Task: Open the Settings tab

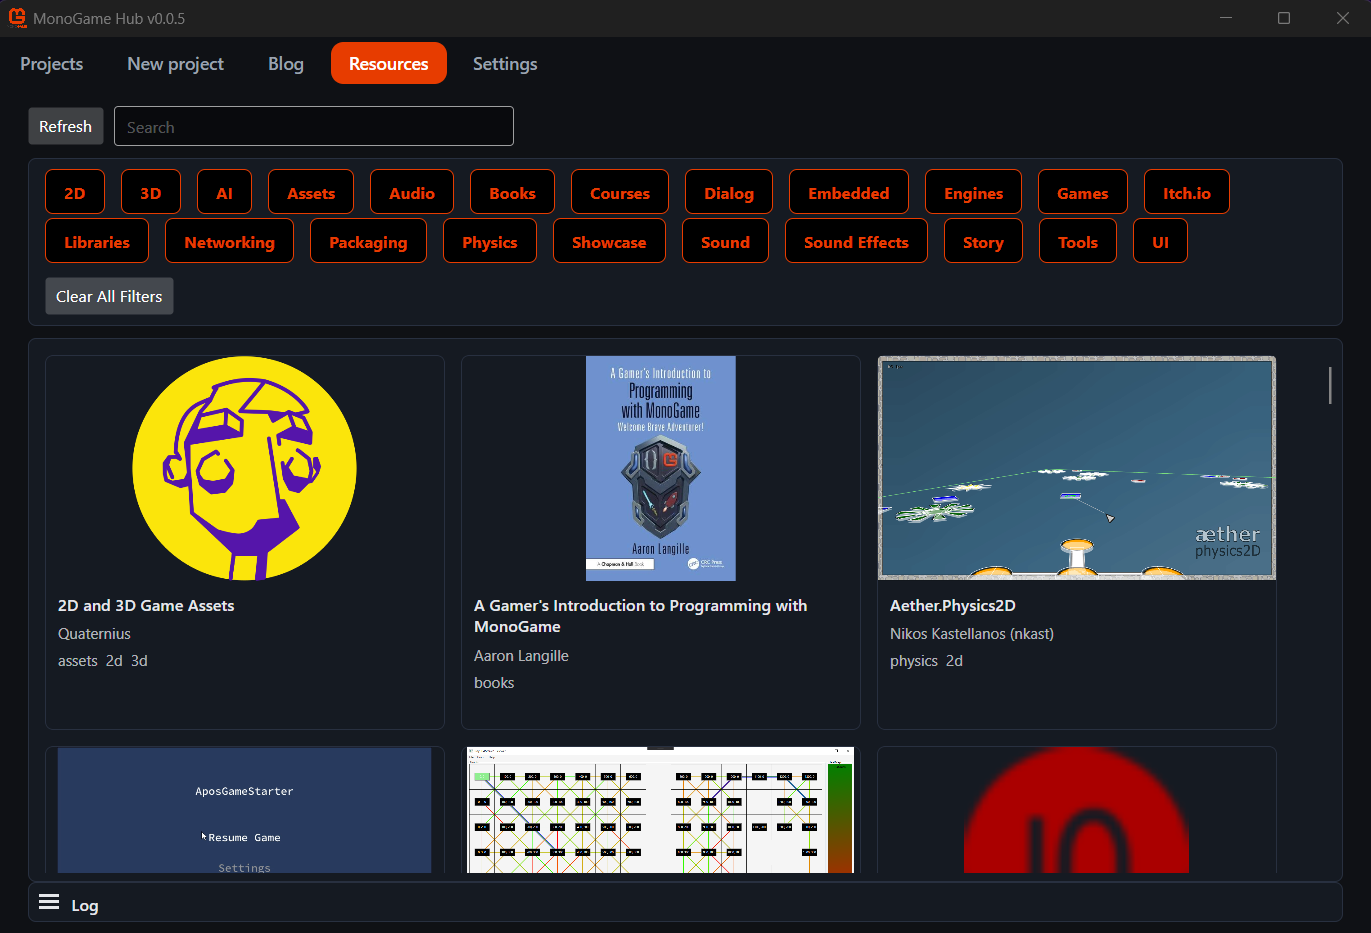Action: tap(505, 63)
